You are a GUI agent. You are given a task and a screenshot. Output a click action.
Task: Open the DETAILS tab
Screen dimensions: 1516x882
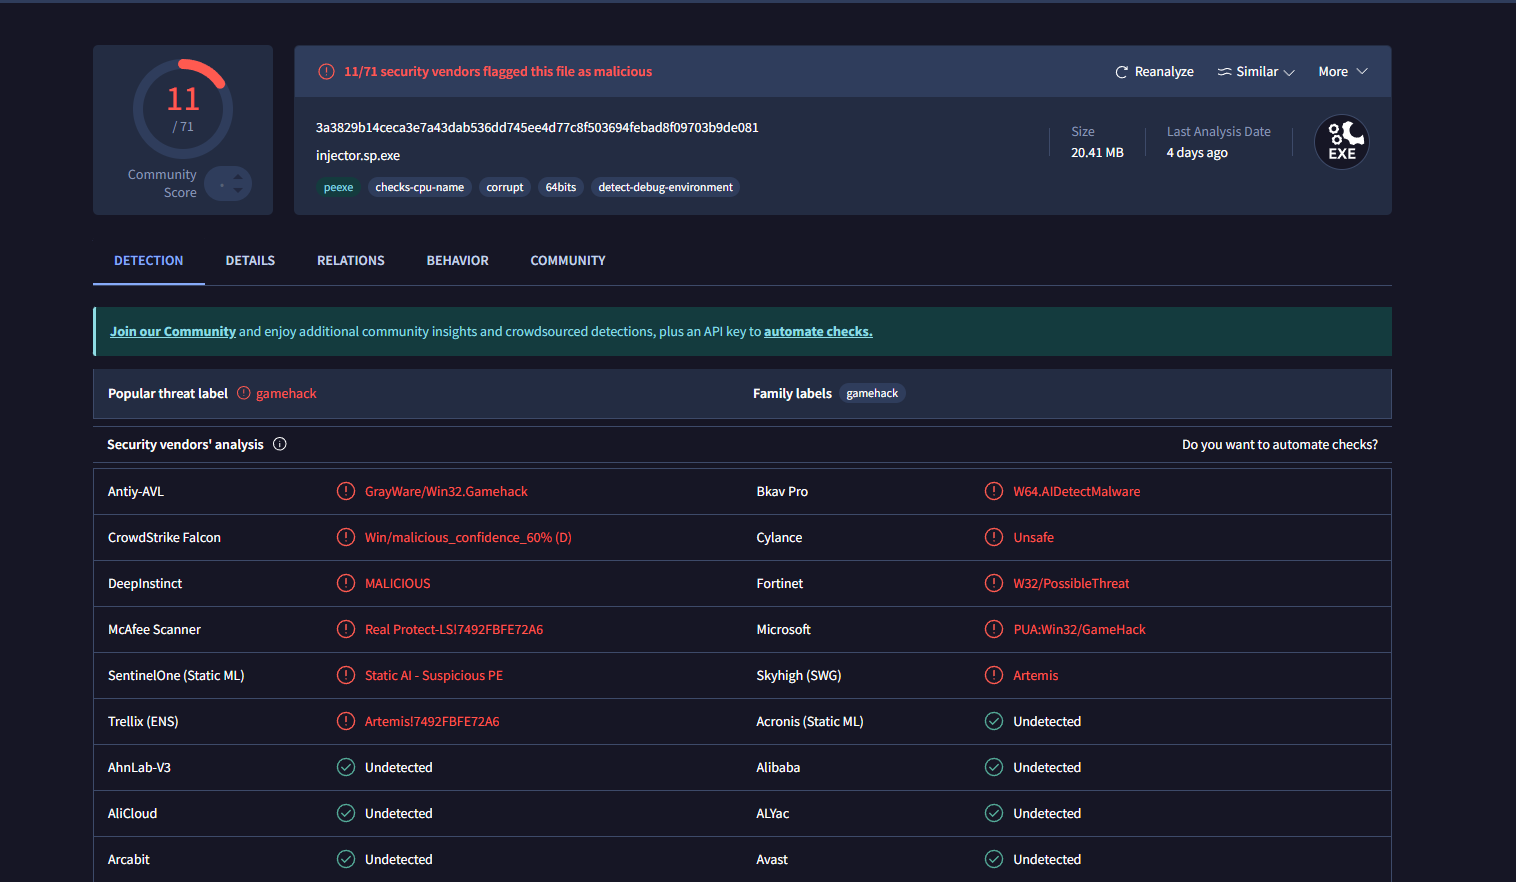pyautogui.click(x=250, y=261)
